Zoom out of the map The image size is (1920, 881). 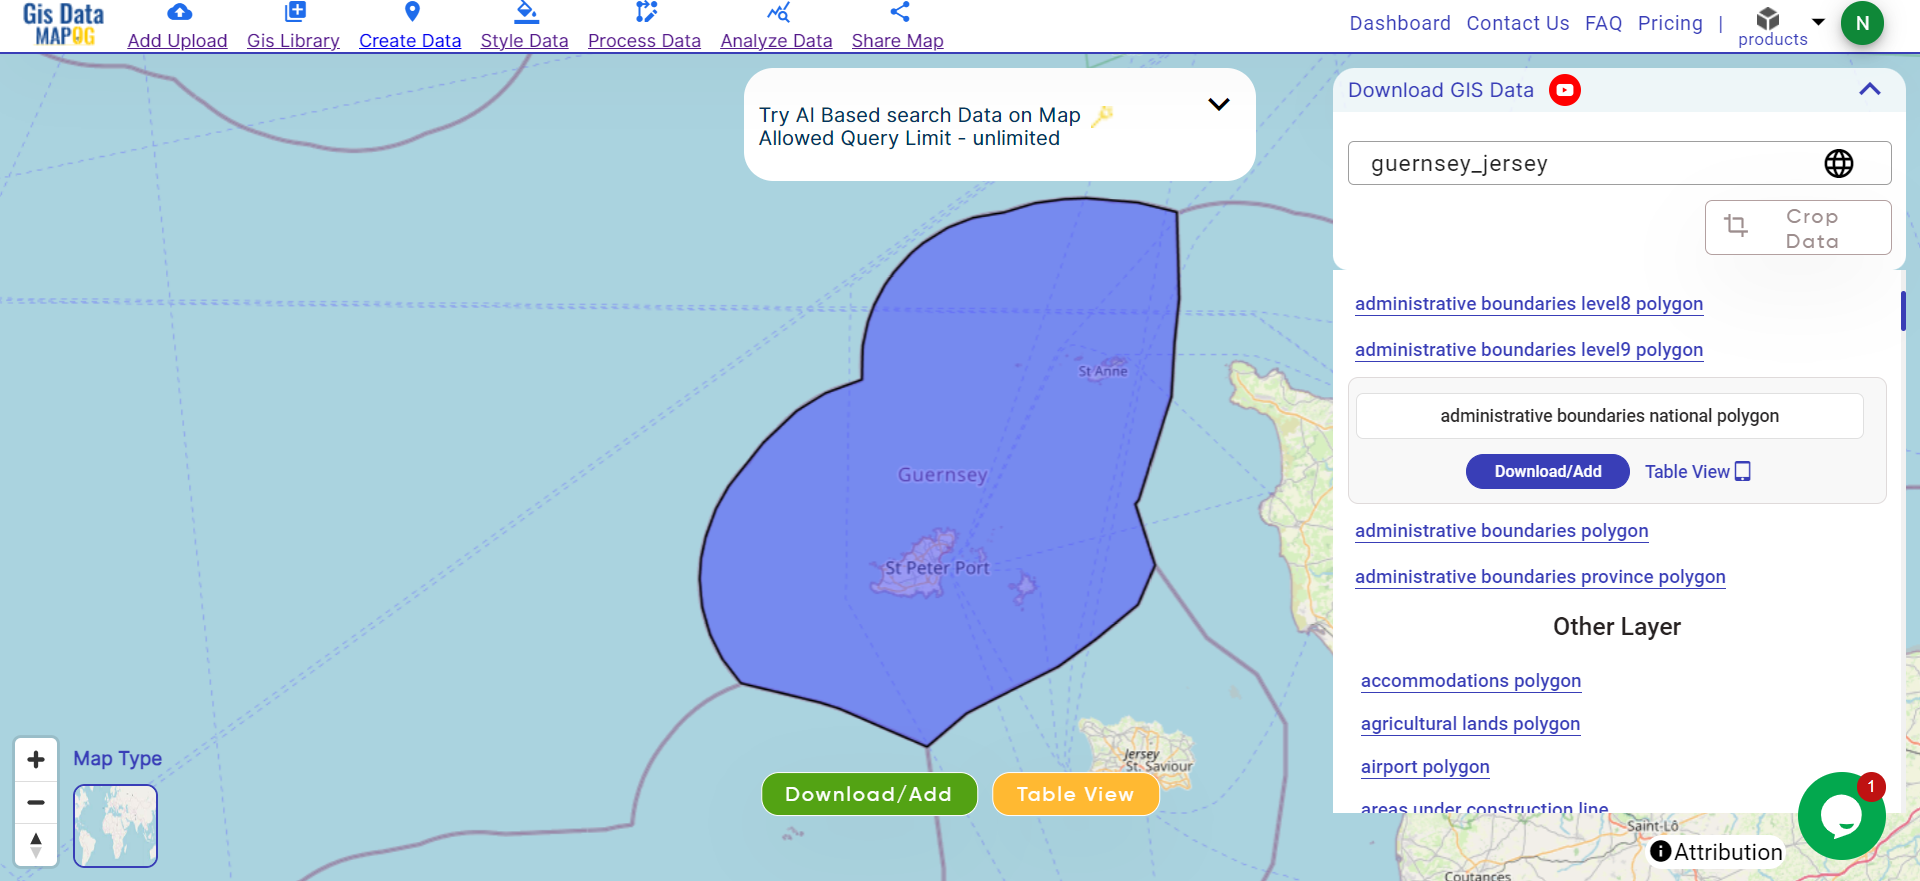pyautogui.click(x=36, y=802)
